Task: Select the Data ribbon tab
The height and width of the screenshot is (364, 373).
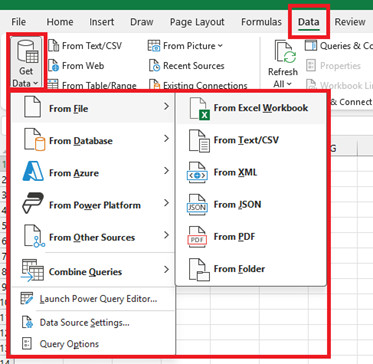Action: (x=309, y=22)
